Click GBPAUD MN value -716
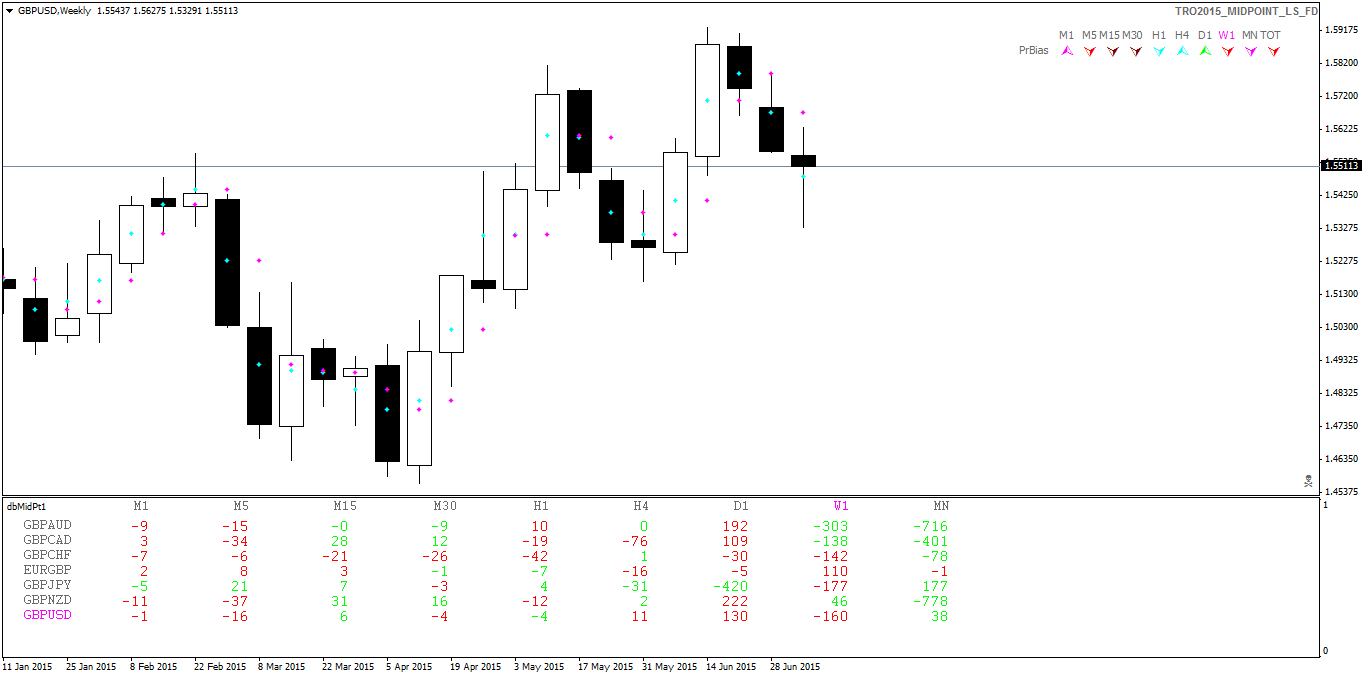The height and width of the screenshot is (675, 1362). 930,526
